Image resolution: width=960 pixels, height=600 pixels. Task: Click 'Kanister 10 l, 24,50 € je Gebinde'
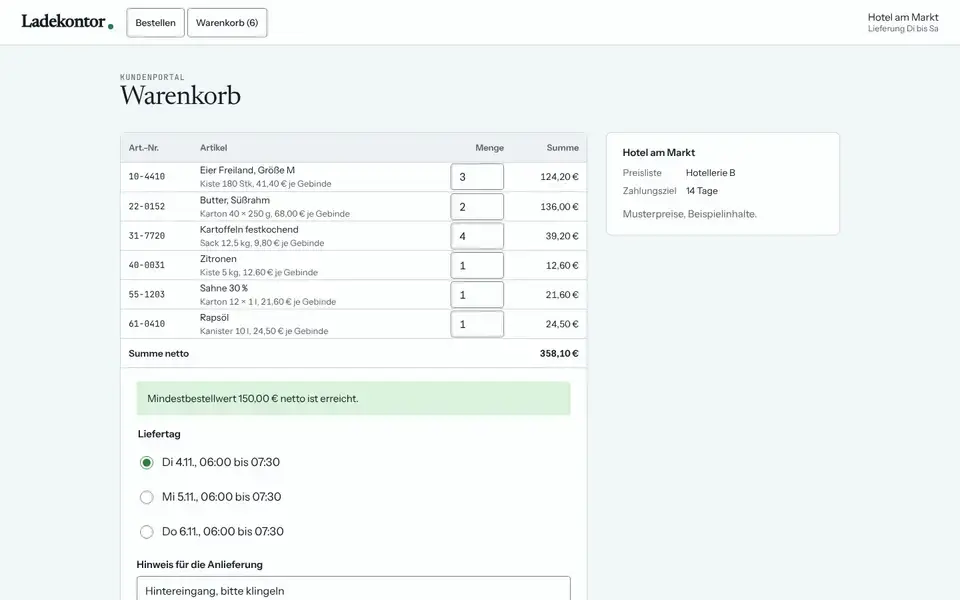tap(264, 331)
